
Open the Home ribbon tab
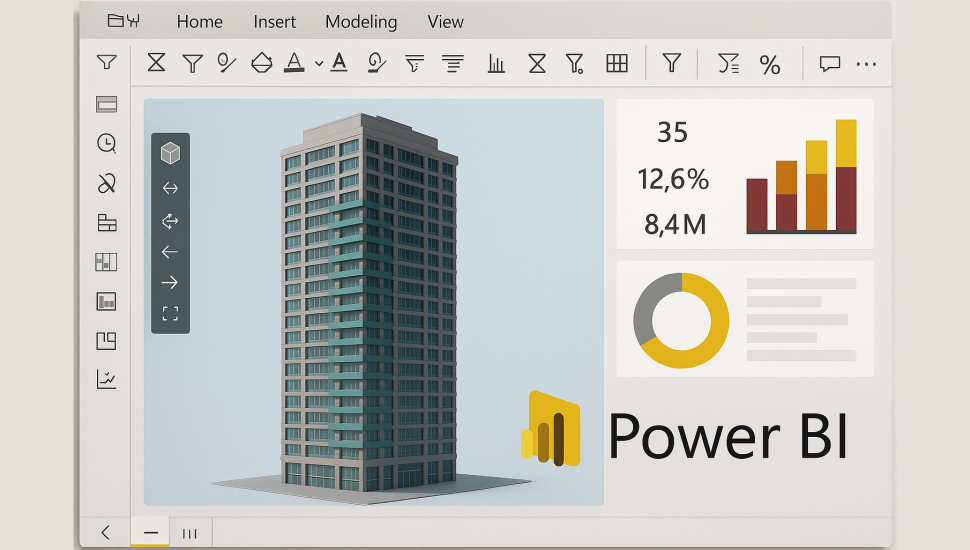pos(199,22)
